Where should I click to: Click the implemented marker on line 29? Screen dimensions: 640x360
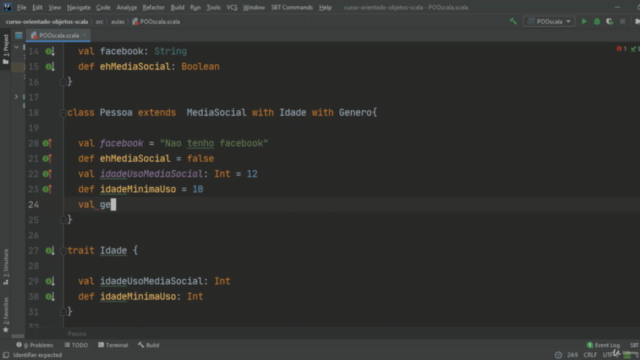[x=50, y=281]
